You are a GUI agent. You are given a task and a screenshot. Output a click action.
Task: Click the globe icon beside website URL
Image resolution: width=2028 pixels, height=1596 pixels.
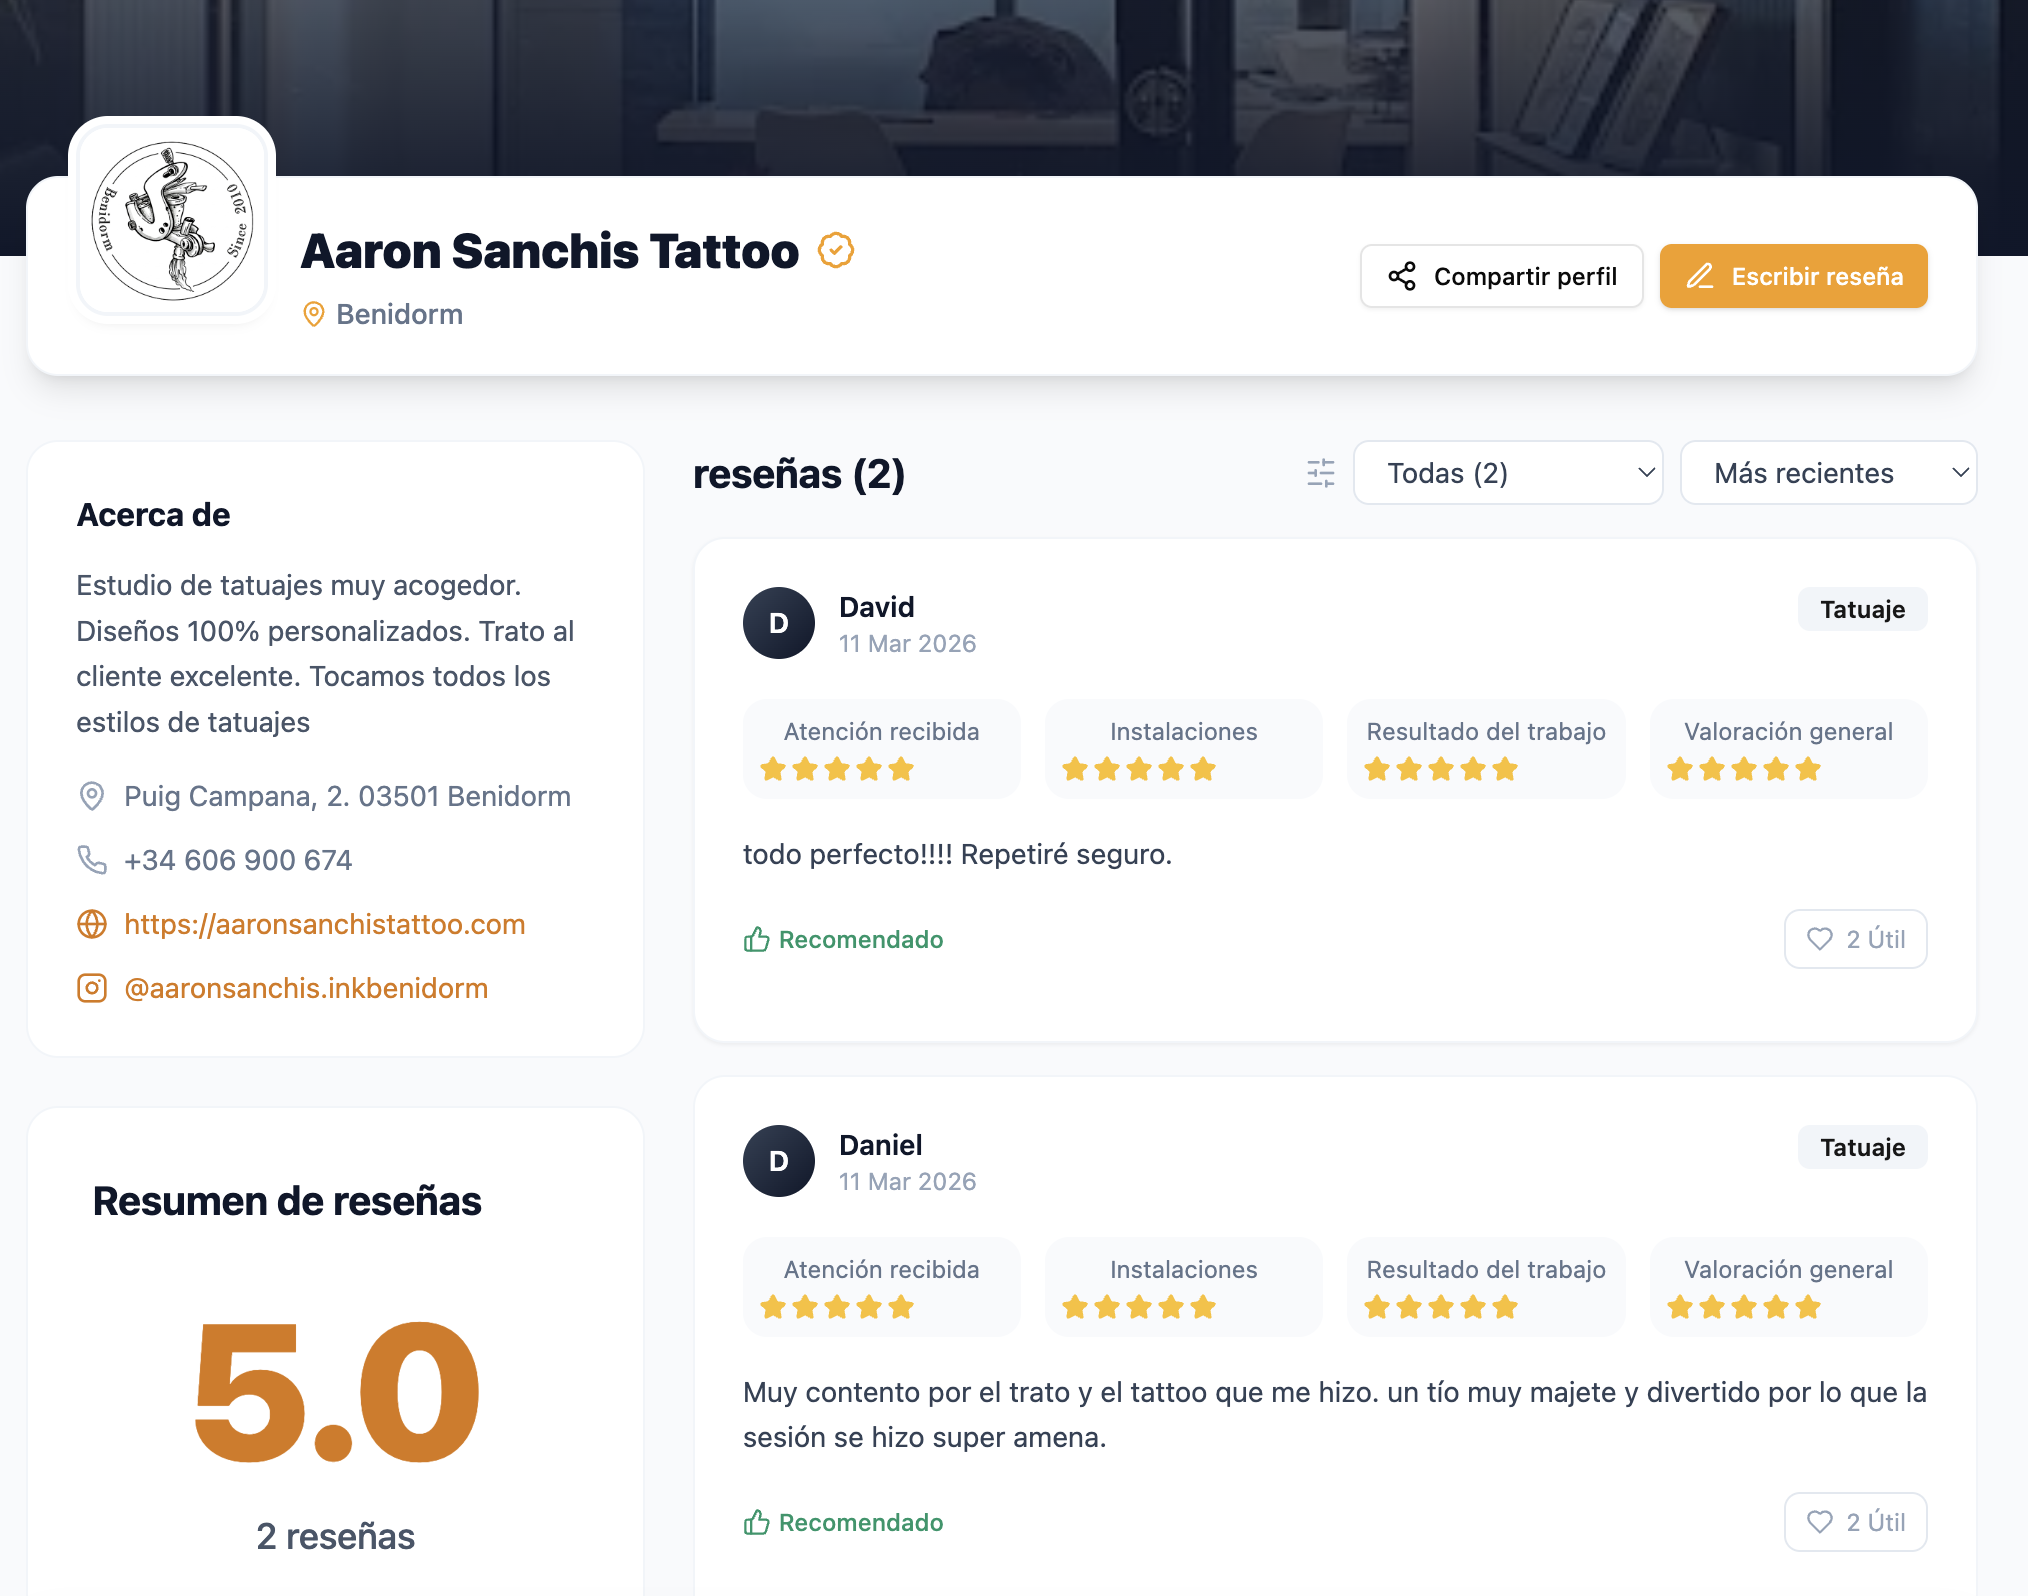click(92, 924)
